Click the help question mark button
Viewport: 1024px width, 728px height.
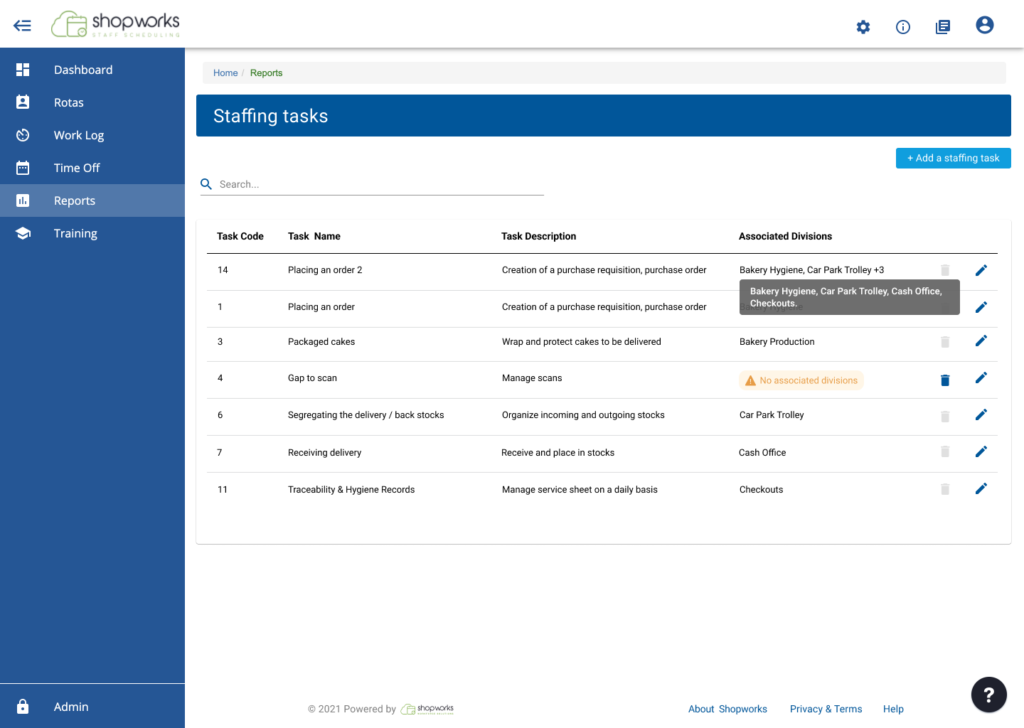[x=989, y=694]
